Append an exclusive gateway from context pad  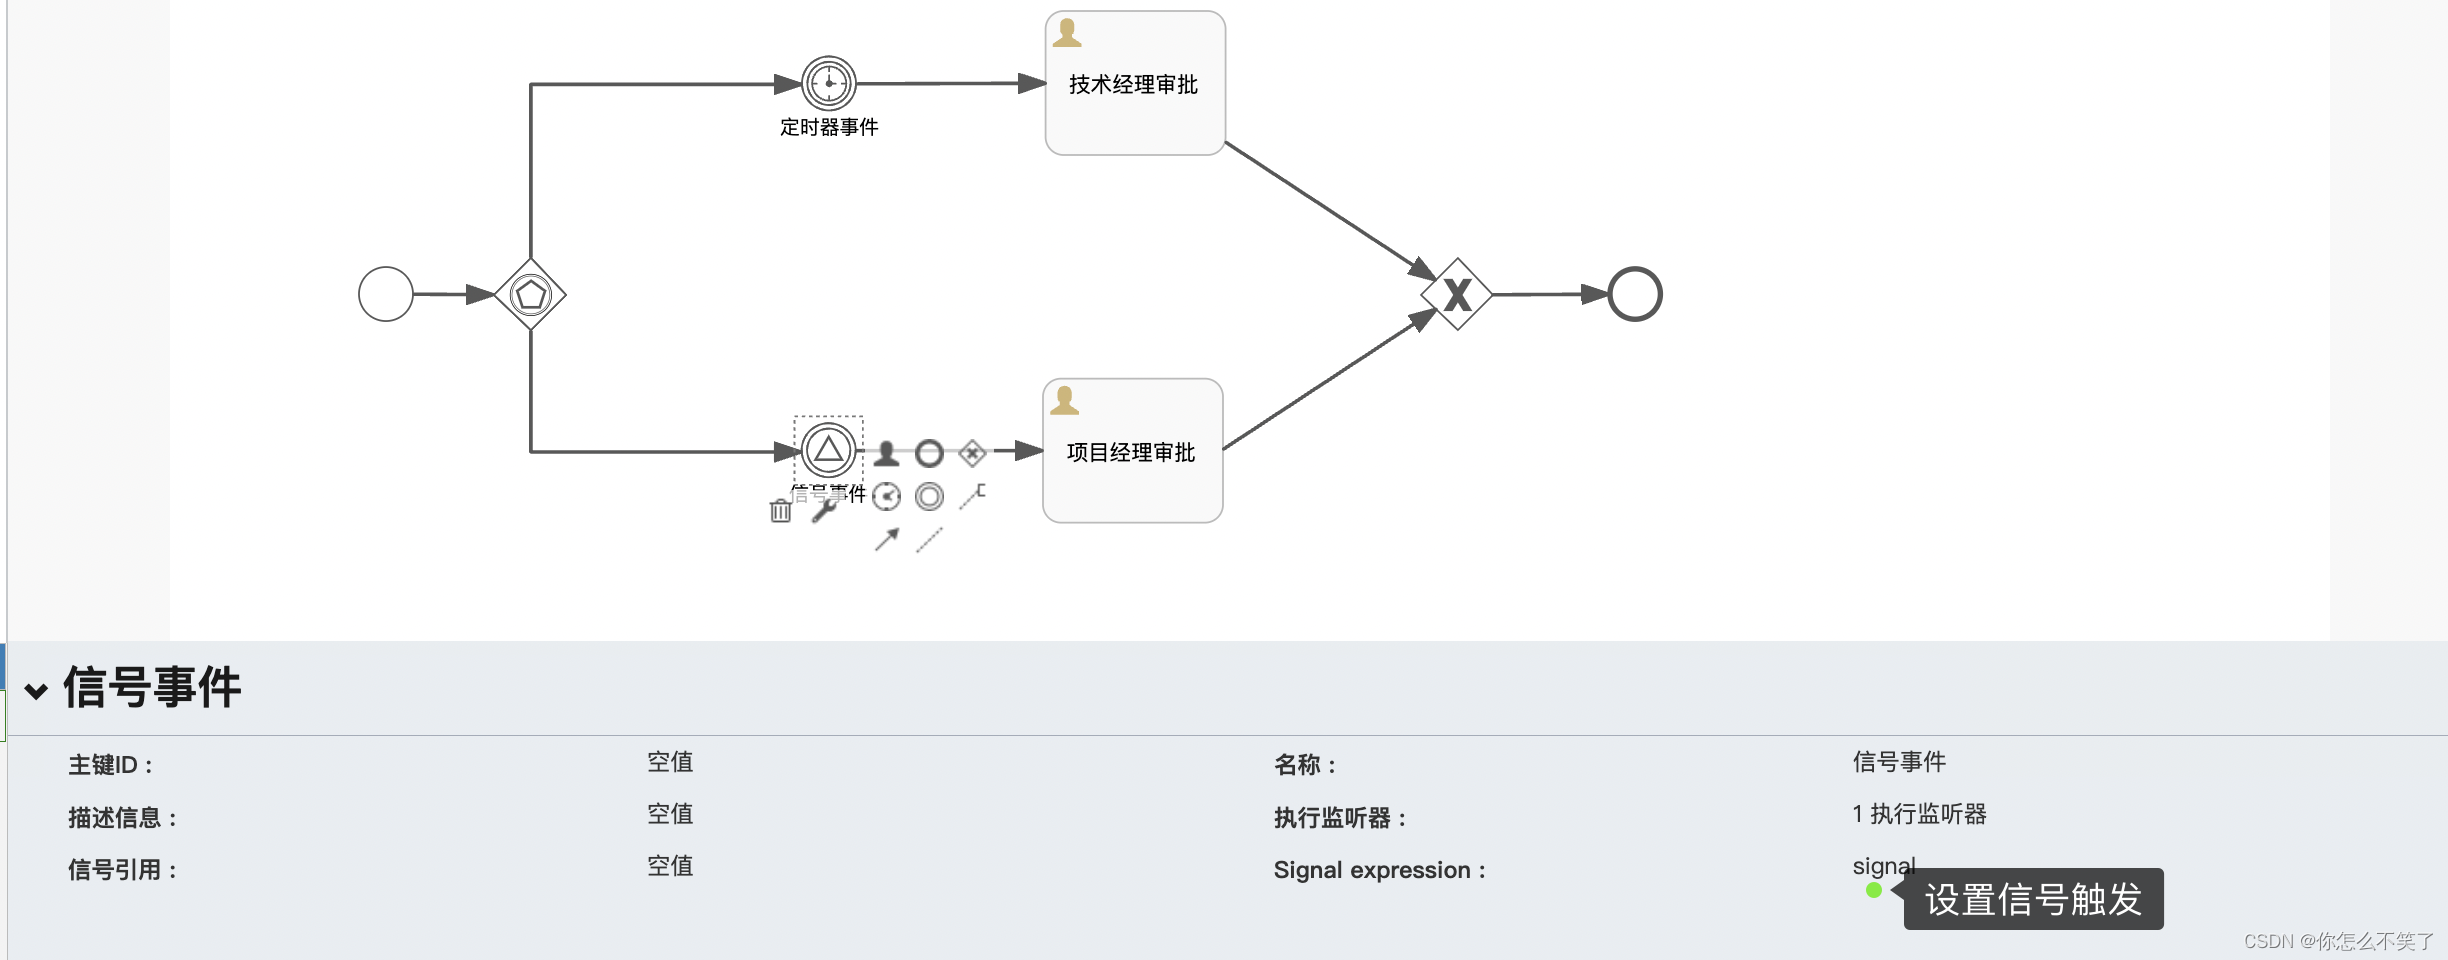click(x=972, y=454)
